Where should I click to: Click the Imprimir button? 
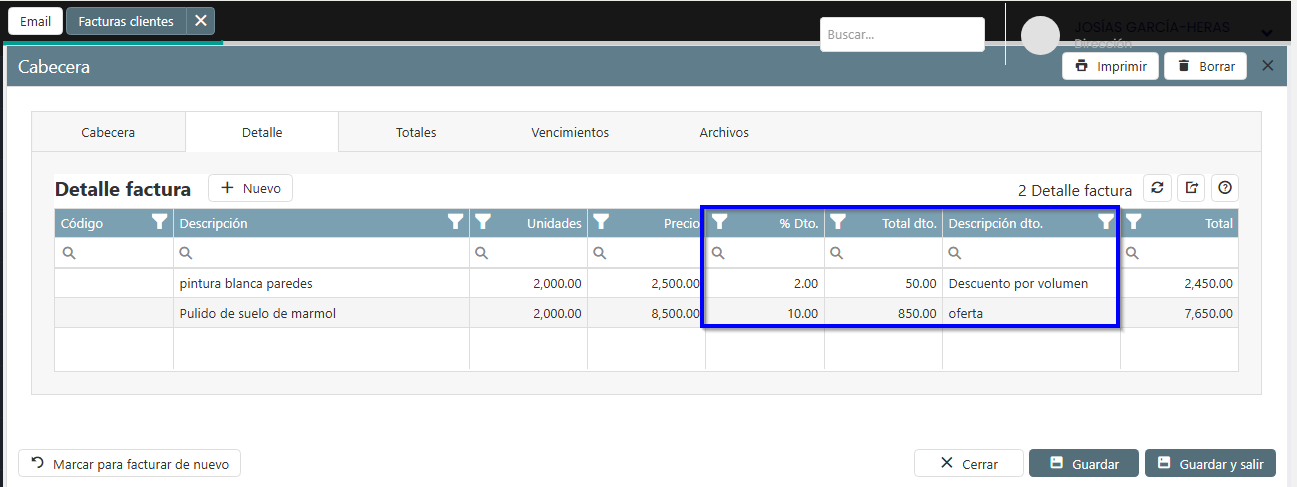coord(1110,67)
